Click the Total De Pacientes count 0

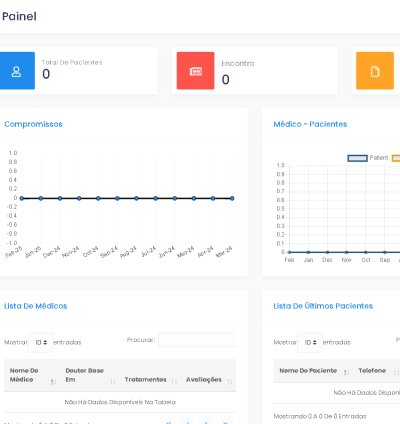[x=46, y=74]
